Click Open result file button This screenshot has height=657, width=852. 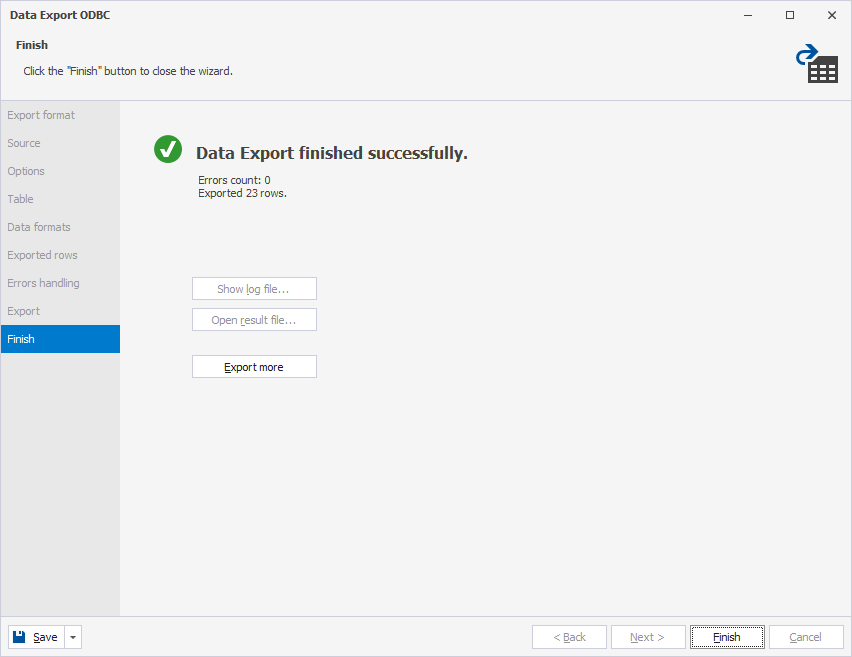pyautogui.click(x=254, y=320)
